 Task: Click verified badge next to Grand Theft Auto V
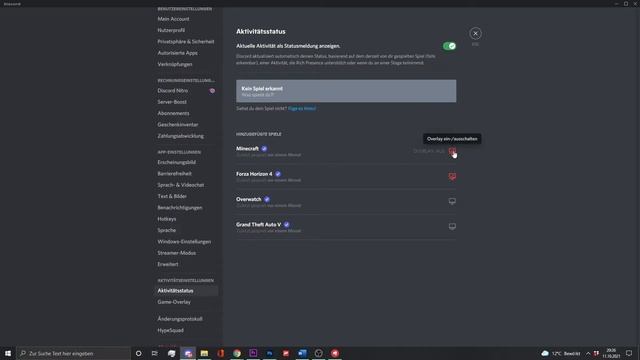pyautogui.click(x=287, y=224)
